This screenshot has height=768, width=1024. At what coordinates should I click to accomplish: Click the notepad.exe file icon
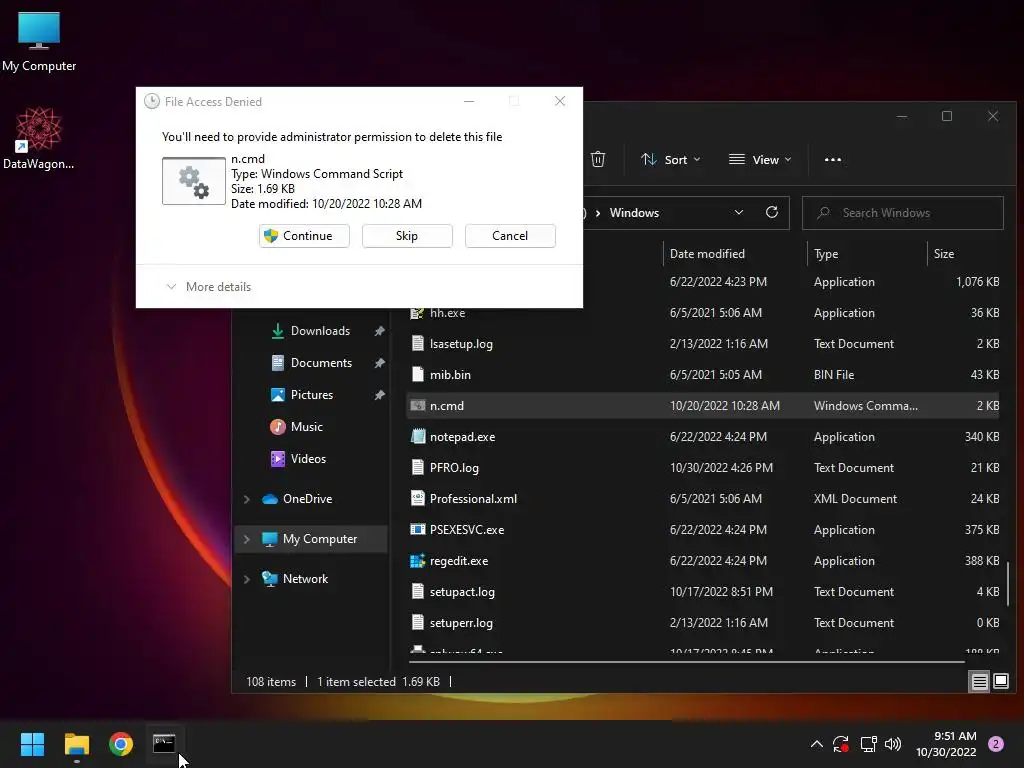(417, 436)
